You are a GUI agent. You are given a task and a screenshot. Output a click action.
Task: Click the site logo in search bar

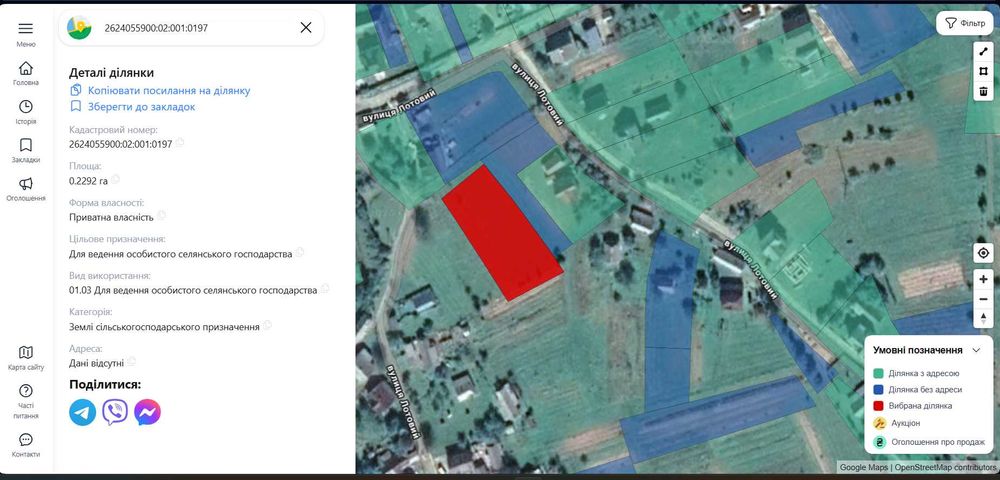79,27
